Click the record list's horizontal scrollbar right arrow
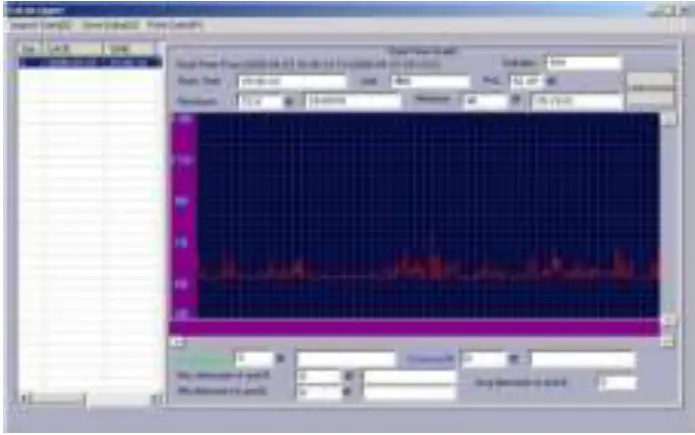 coord(156,399)
